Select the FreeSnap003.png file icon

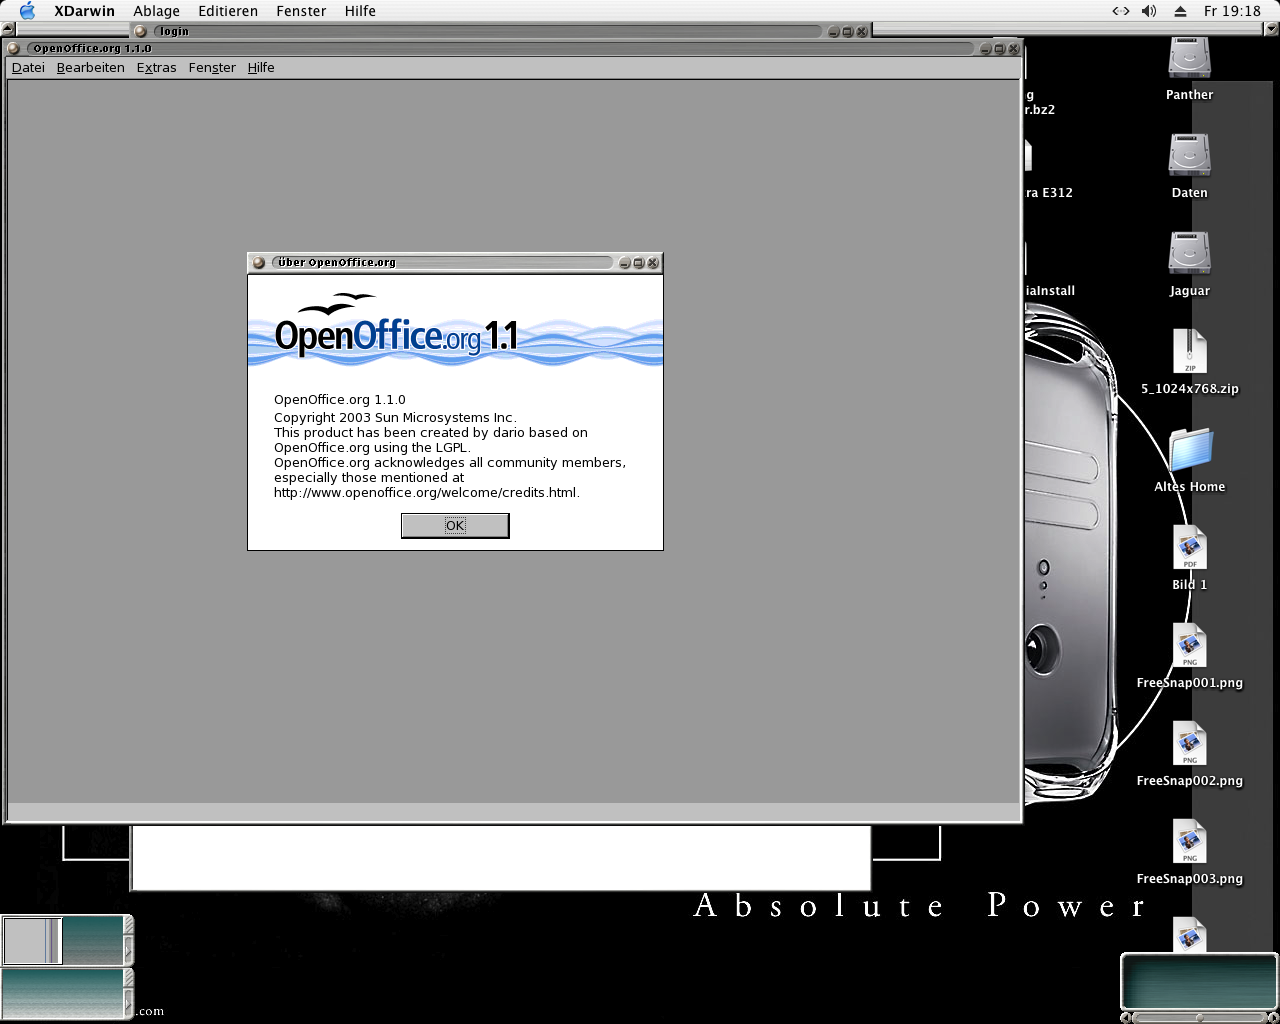click(x=1189, y=842)
